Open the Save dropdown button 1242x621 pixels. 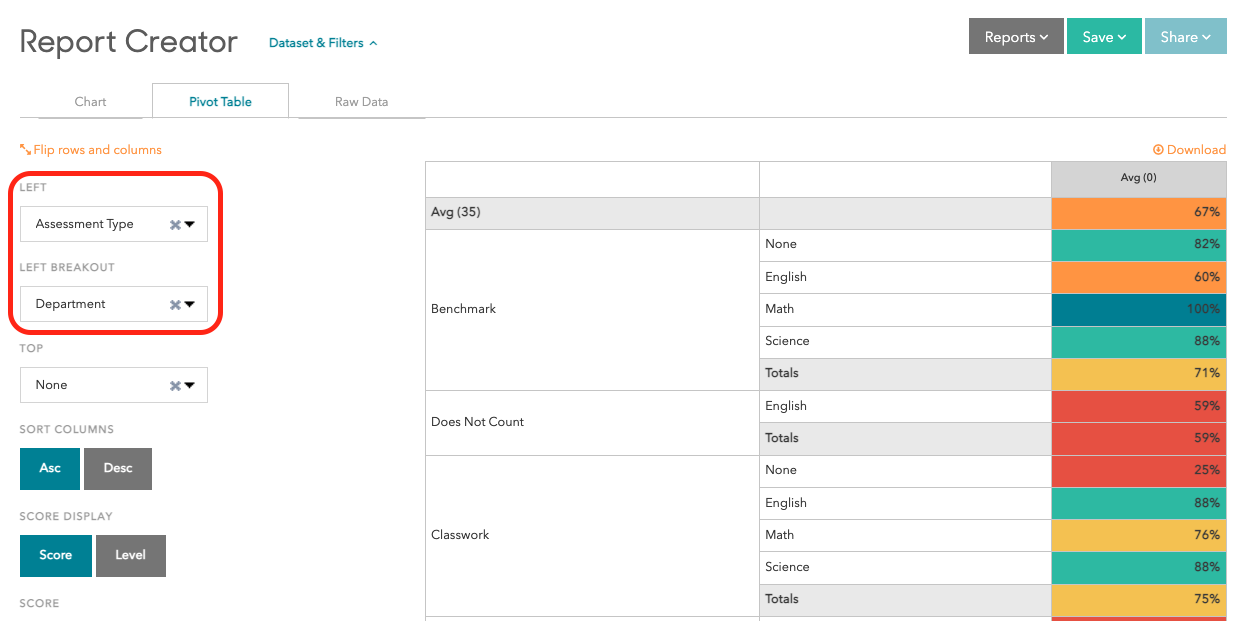tap(1104, 37)
